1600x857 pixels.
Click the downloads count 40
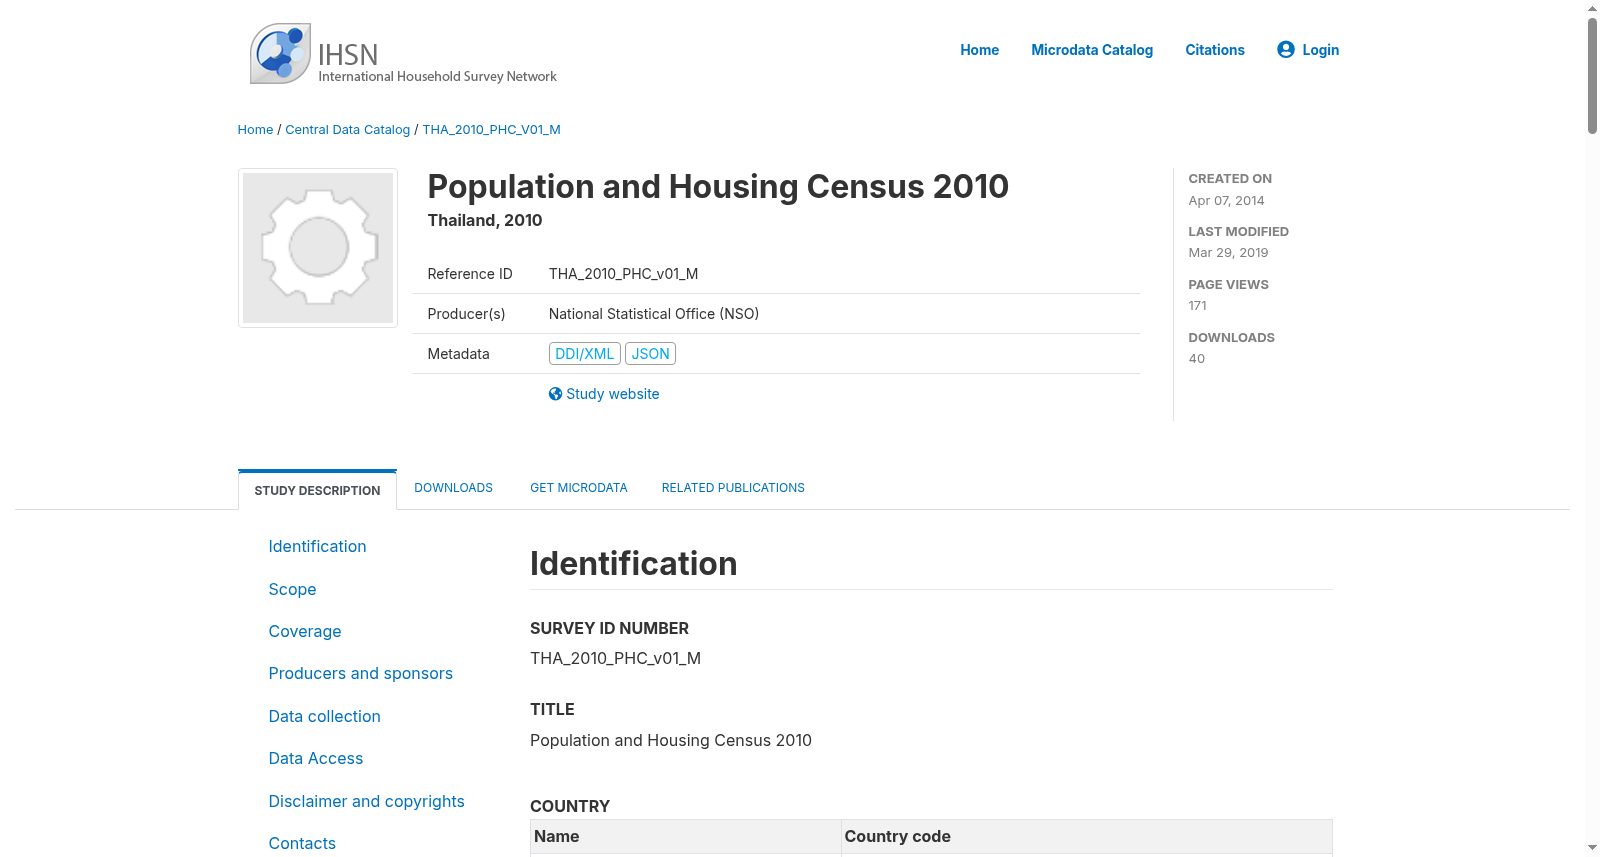pyautogui.click(x=1196, y=359)
